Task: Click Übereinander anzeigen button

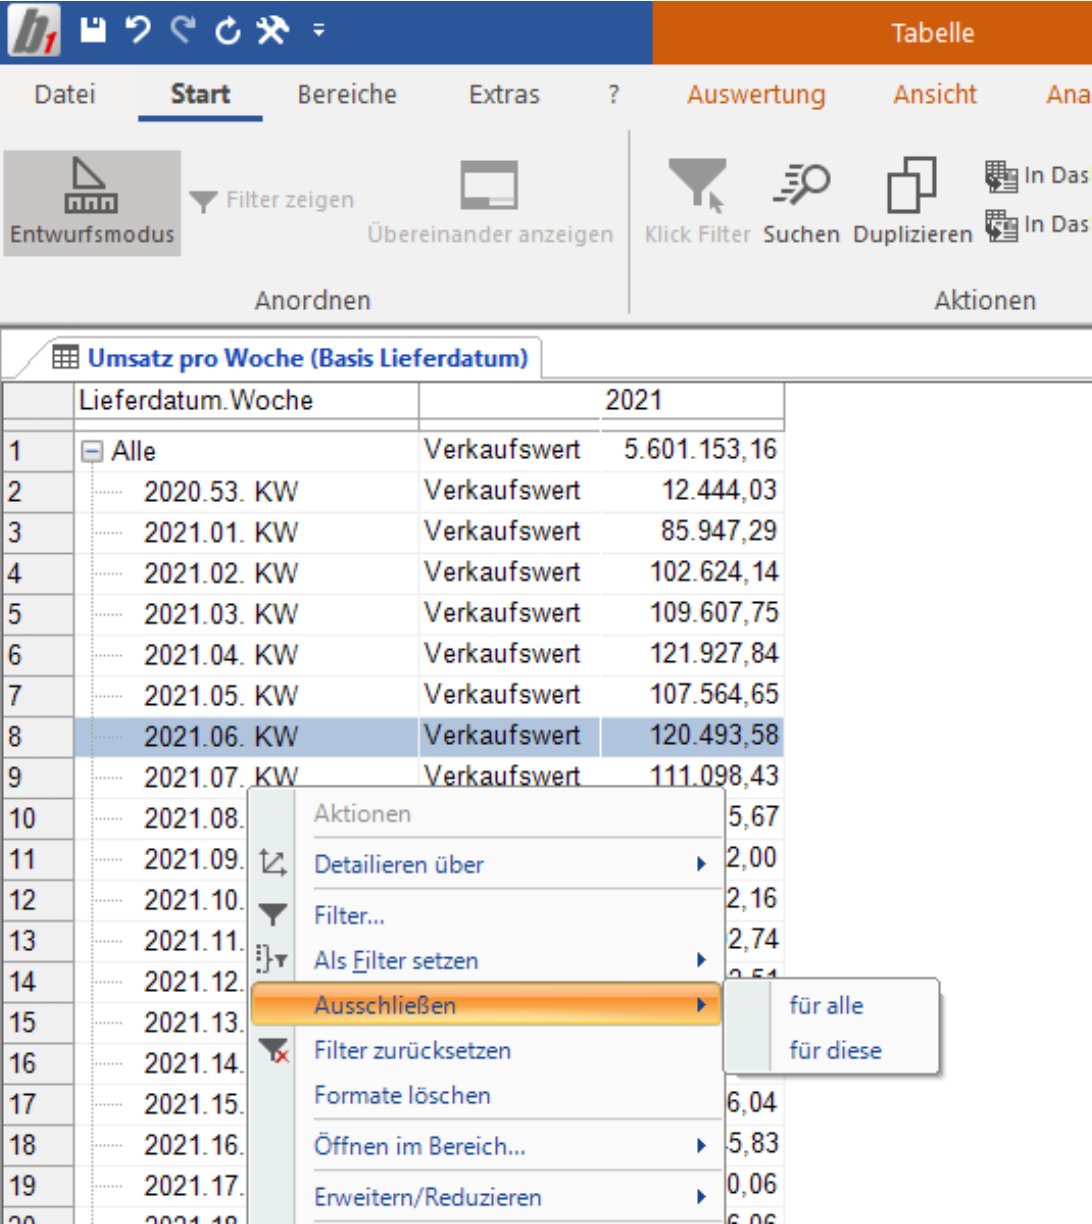Action: pyautogui.click(x=490, y=203)
